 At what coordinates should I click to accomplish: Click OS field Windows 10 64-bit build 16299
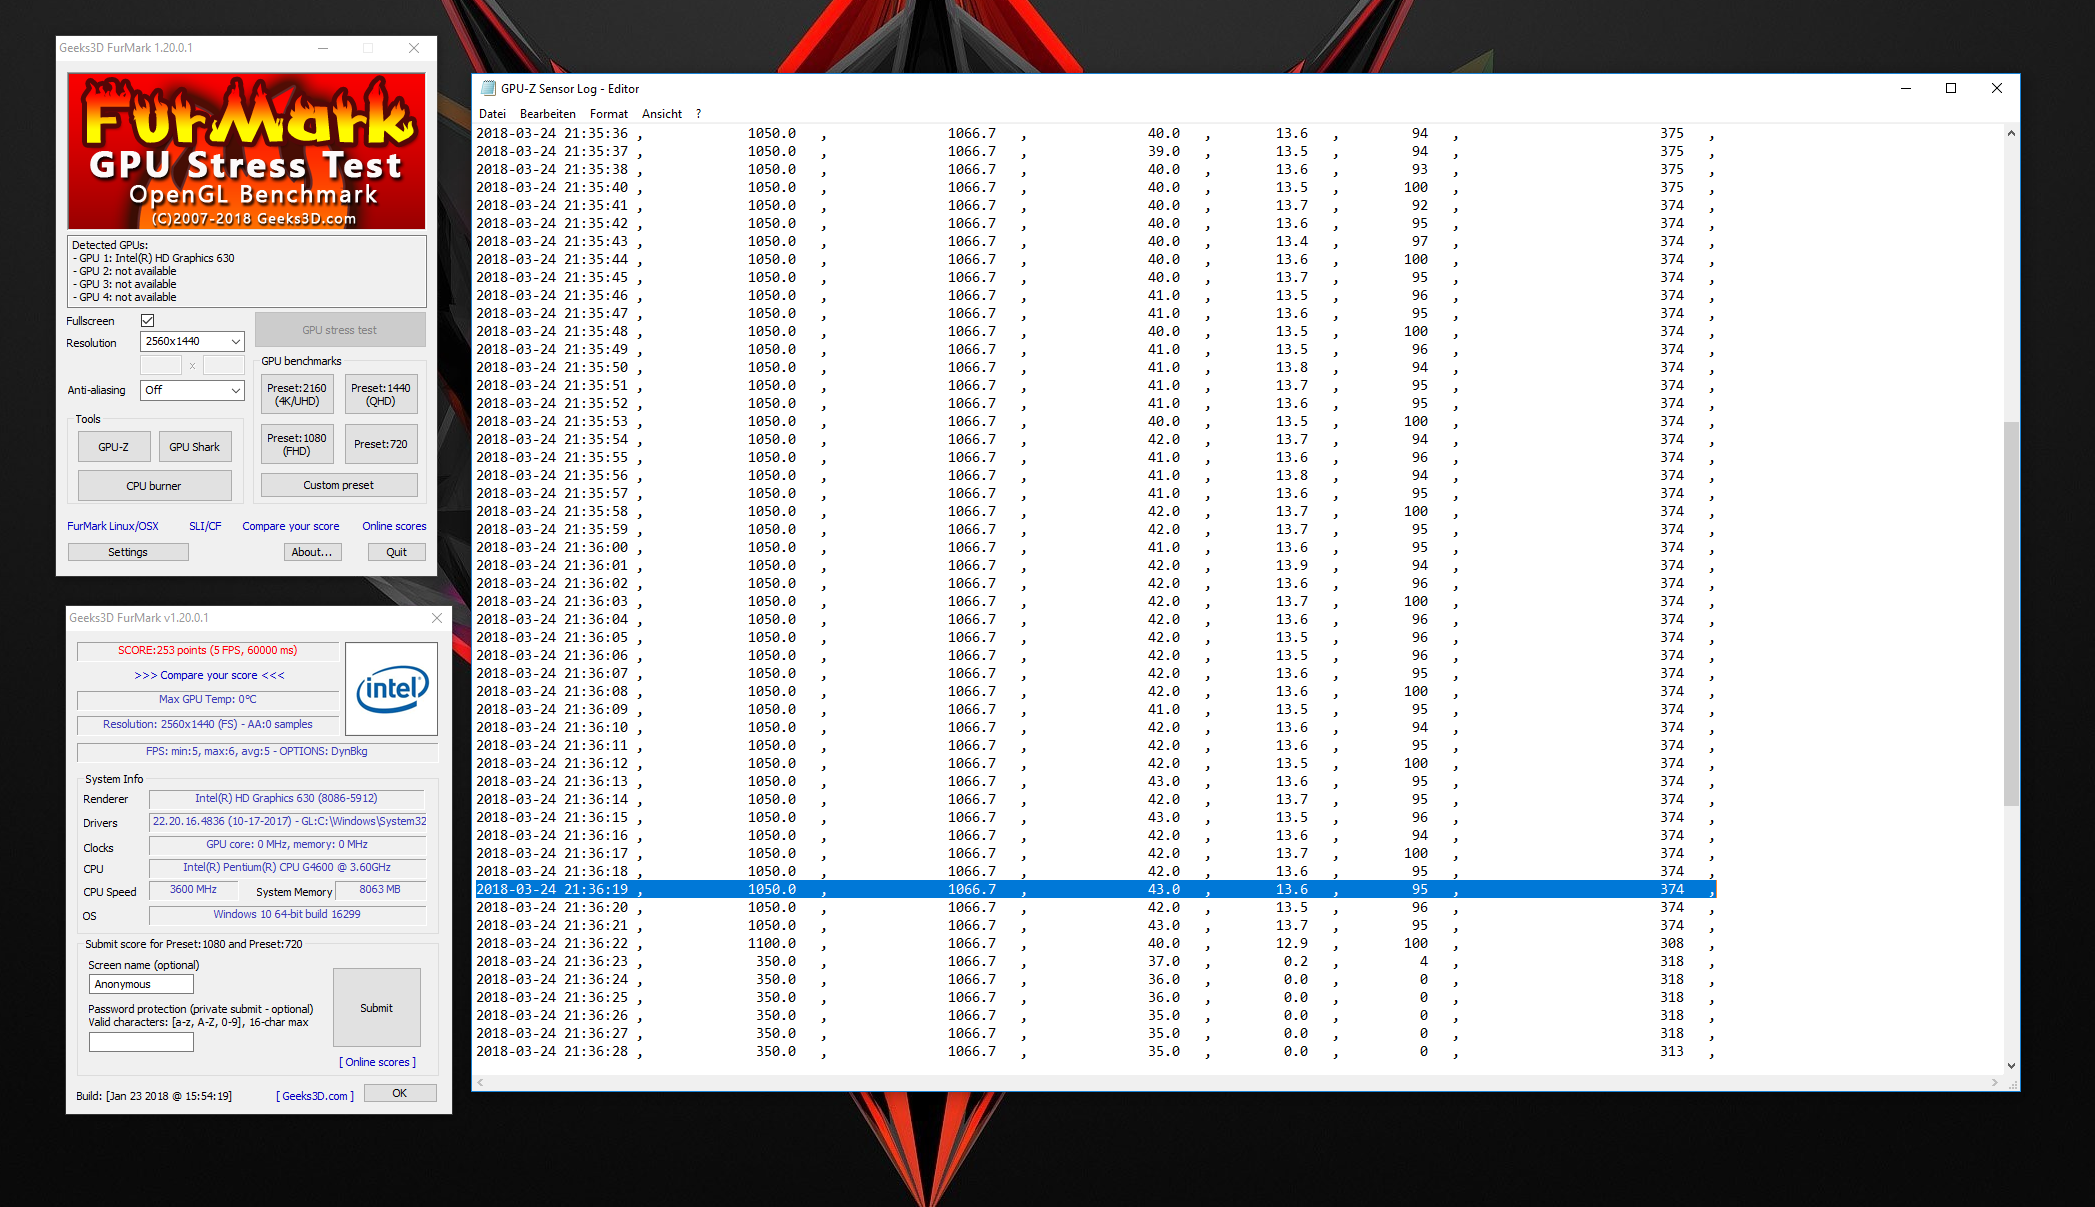pos(287,914)
